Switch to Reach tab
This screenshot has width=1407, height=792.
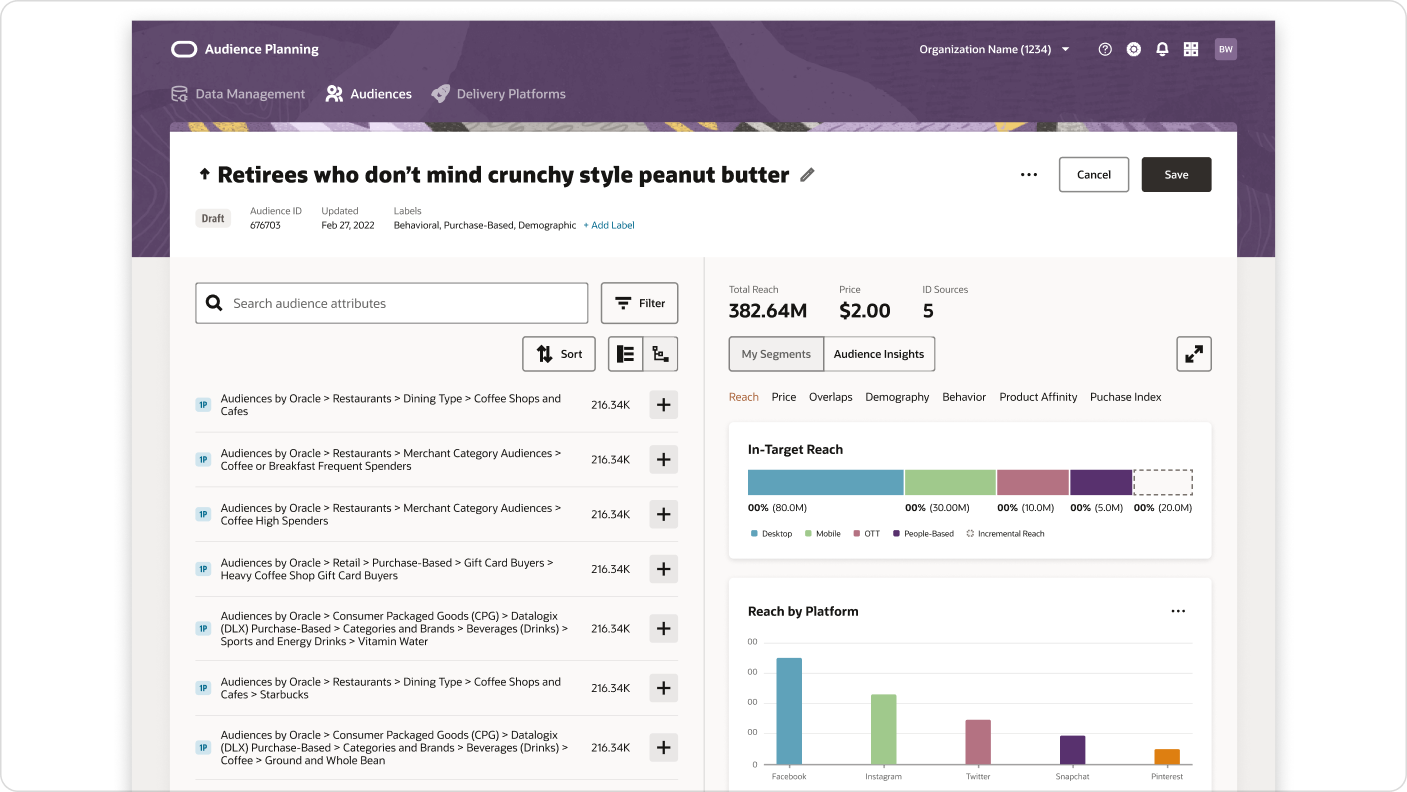(743, 397)
